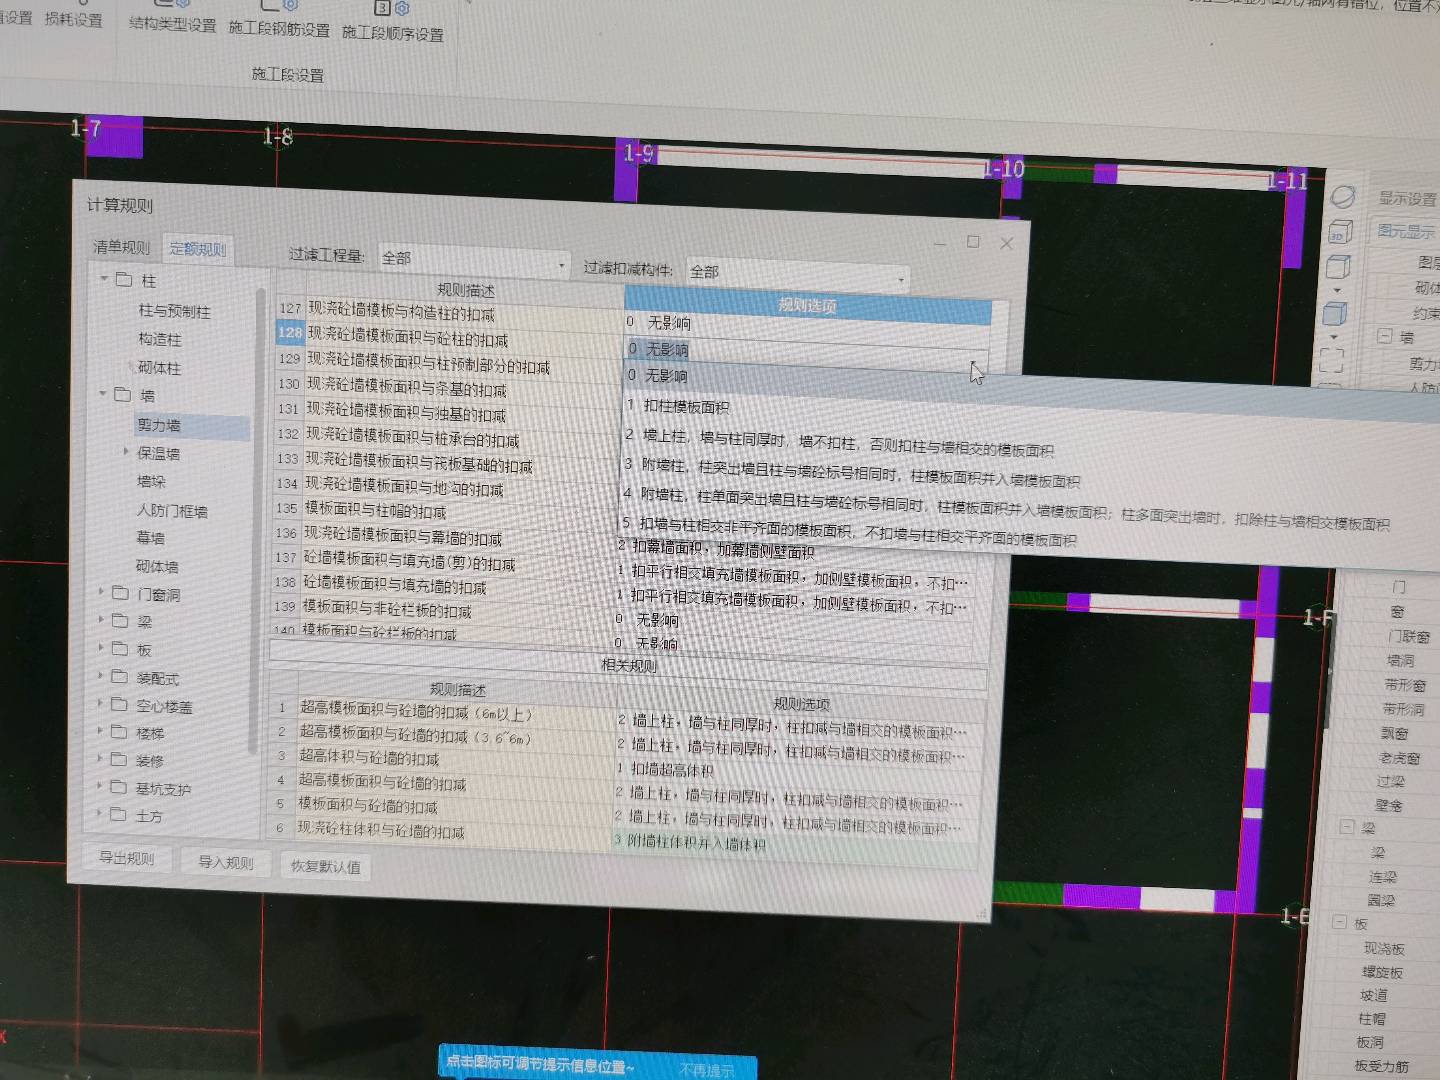Click the shaded blue cube icon
This screenshot has width=1440, height=1080.
(1335, 314)
